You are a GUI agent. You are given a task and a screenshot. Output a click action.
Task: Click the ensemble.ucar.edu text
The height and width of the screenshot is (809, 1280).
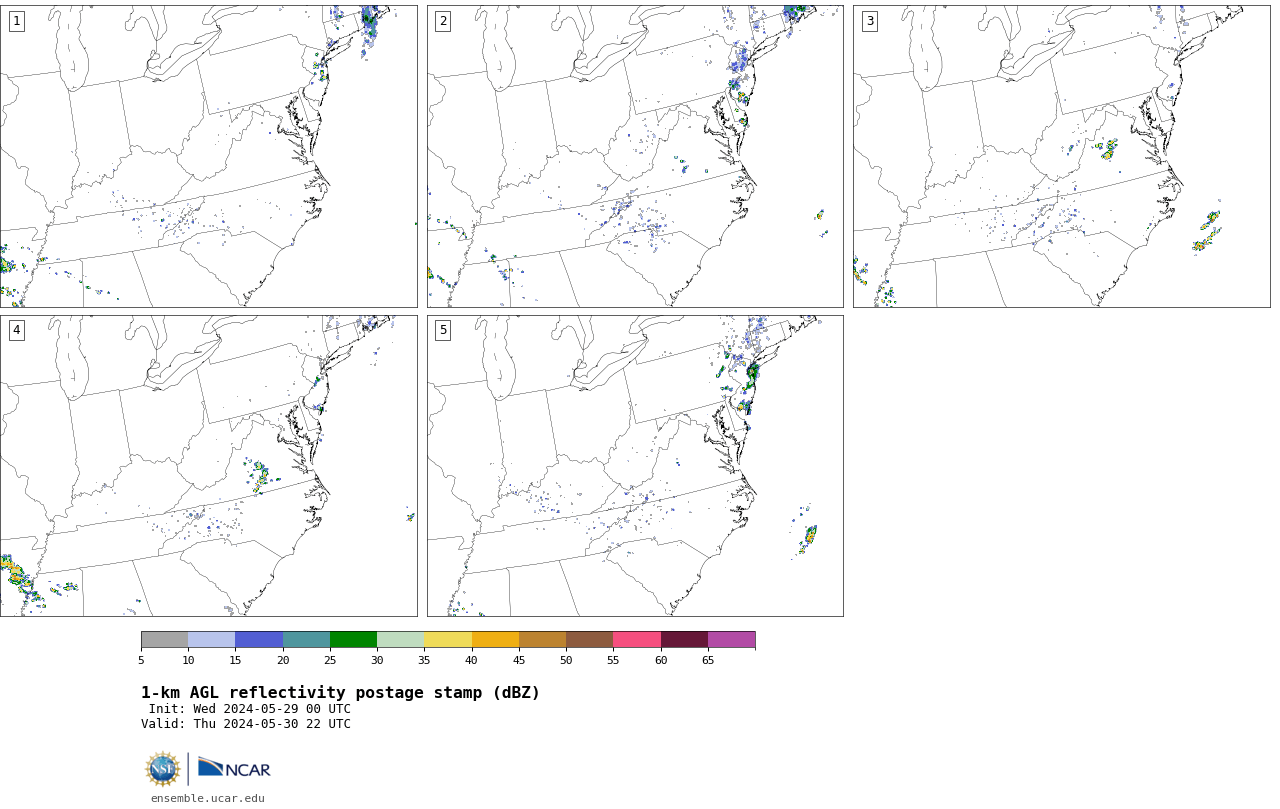208,798
